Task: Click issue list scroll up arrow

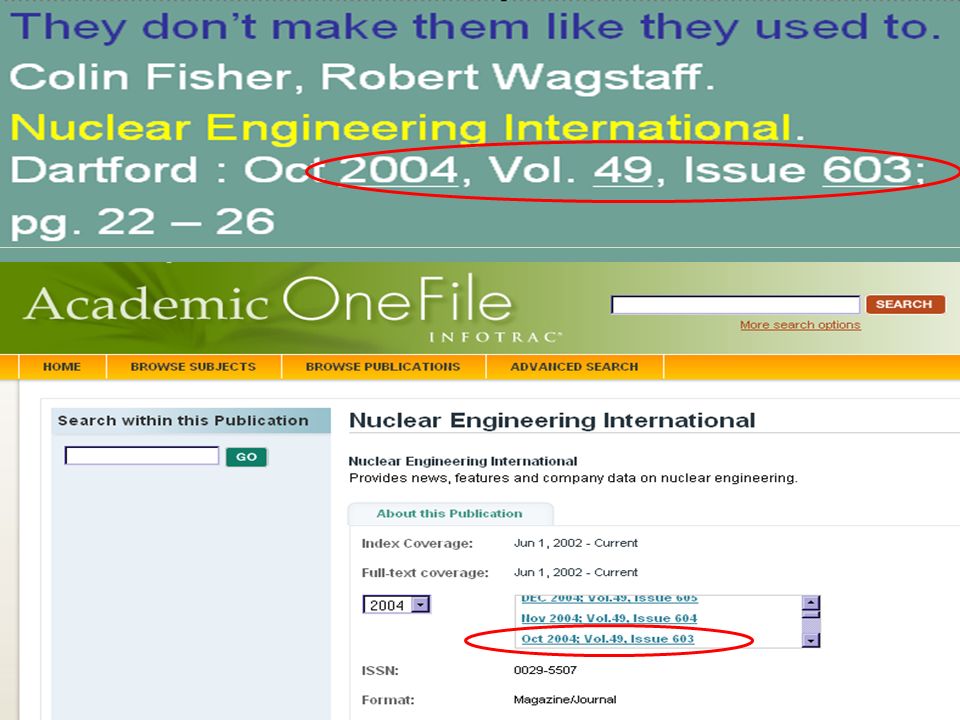Action: coord(811,602)
